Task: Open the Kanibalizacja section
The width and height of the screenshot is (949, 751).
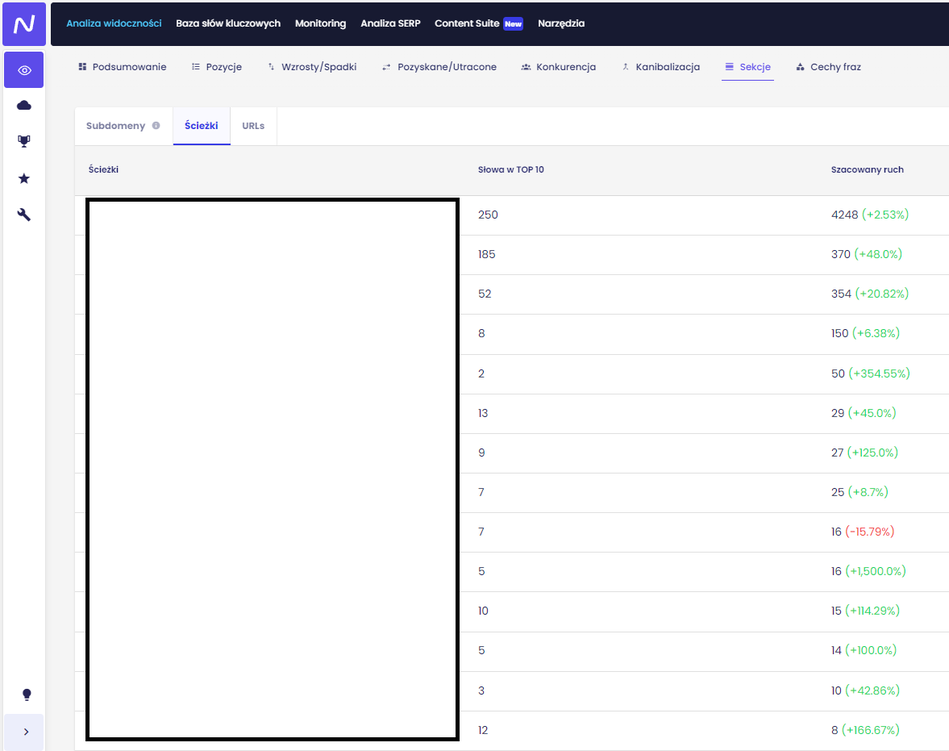Action: pyautogui.click(x=667, y=67)
